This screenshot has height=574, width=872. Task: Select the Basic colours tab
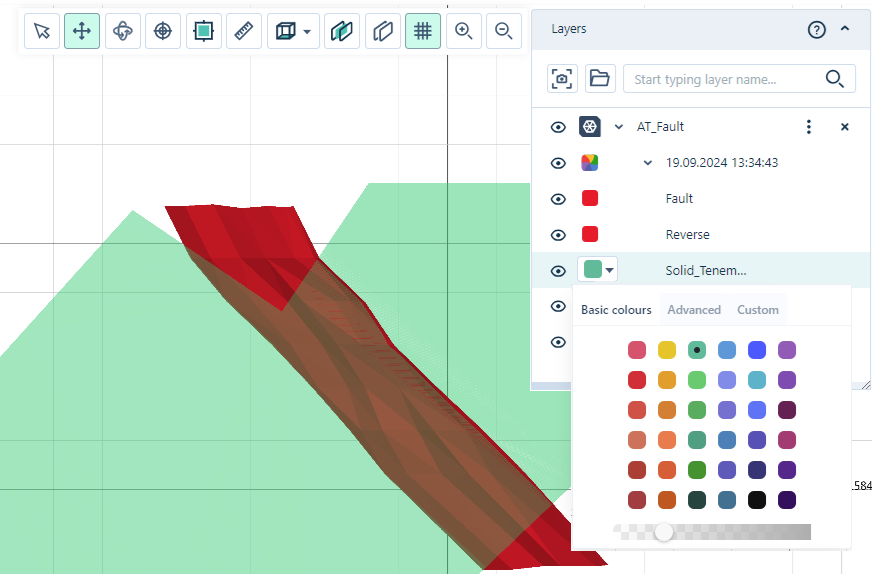[616, 310]
